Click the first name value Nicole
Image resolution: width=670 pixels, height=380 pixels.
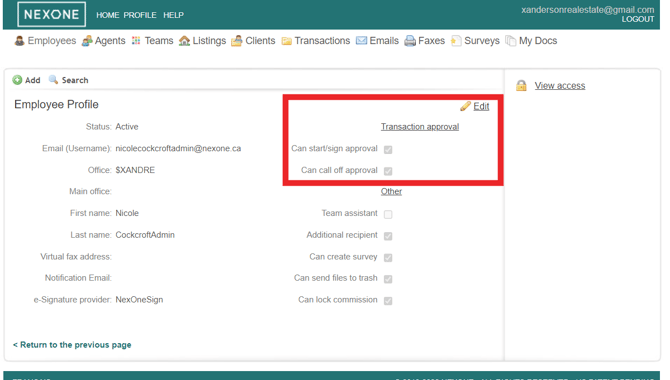[127, 213]
